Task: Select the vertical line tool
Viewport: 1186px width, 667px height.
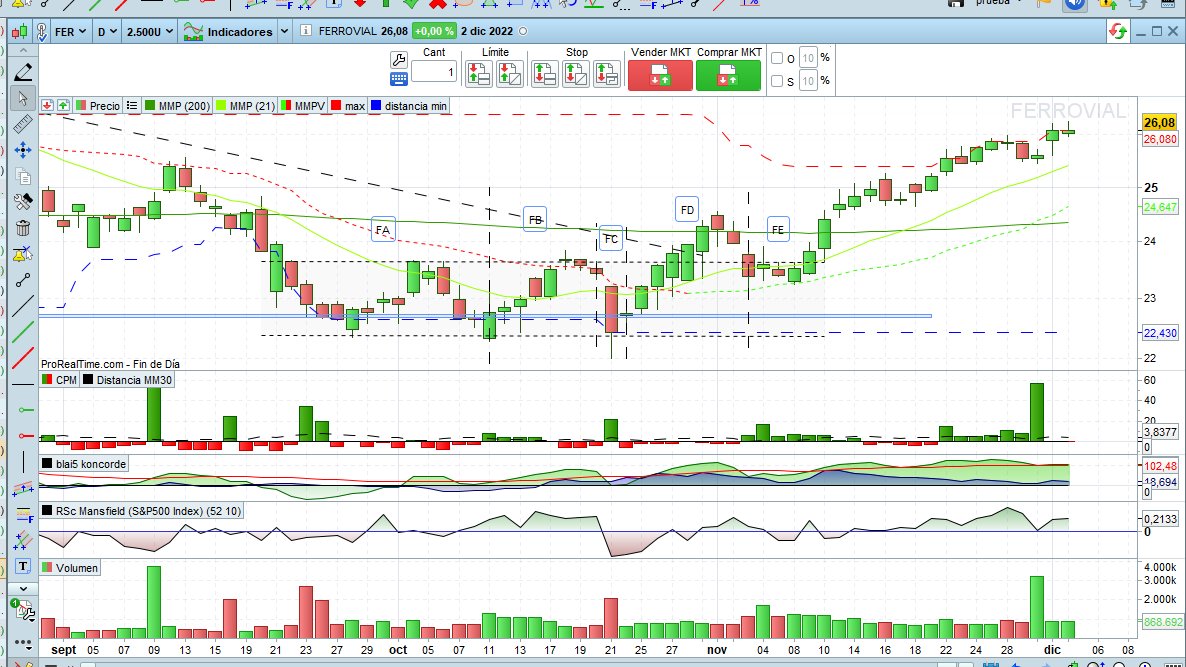Action: pos(23,462)
